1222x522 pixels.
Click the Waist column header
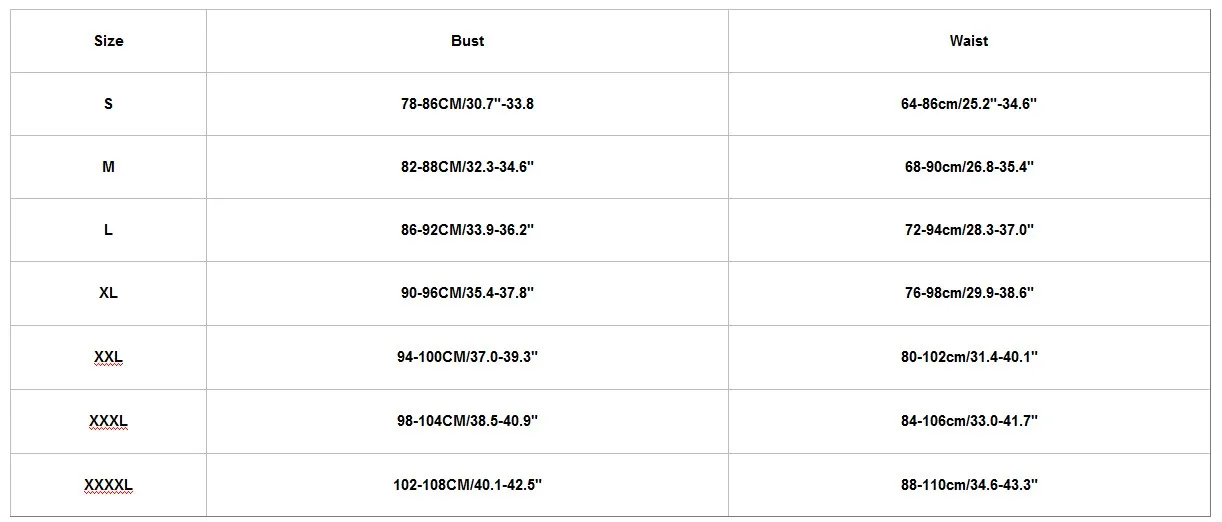[968, 41]
